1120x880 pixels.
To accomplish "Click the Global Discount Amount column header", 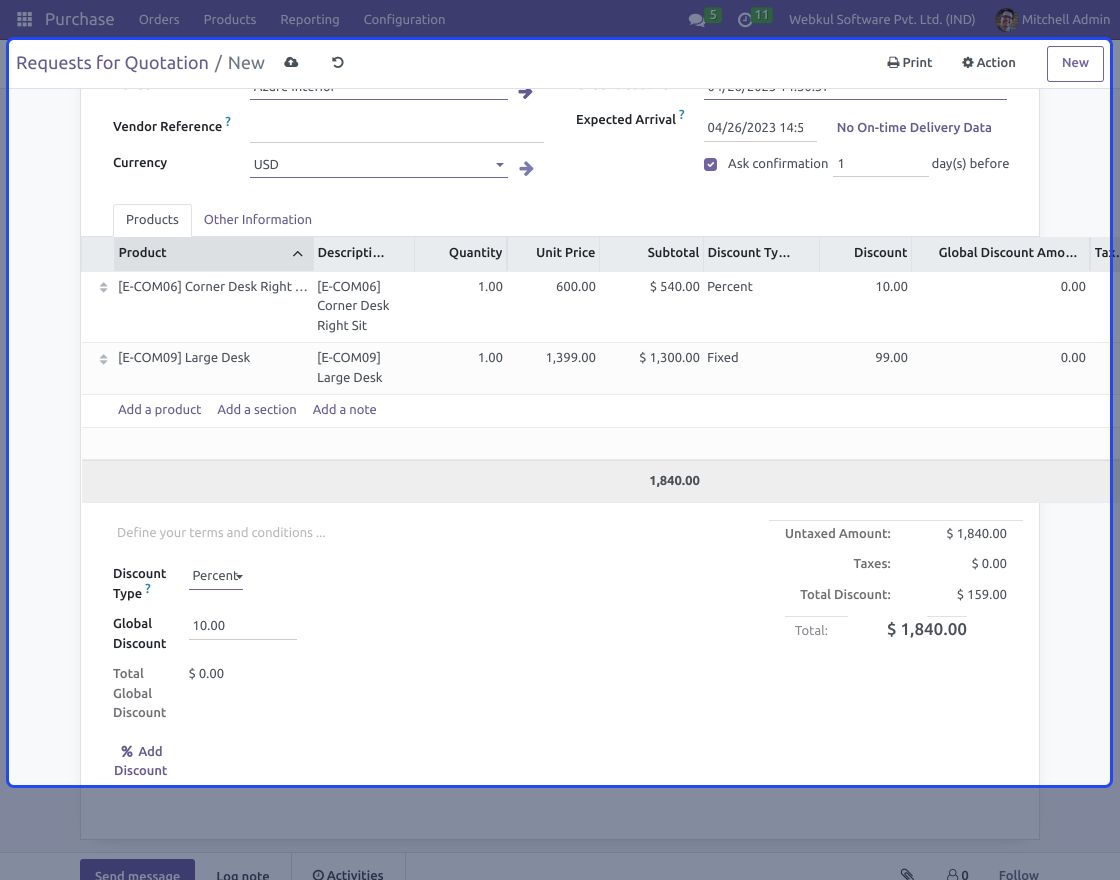I will 1001,253.
